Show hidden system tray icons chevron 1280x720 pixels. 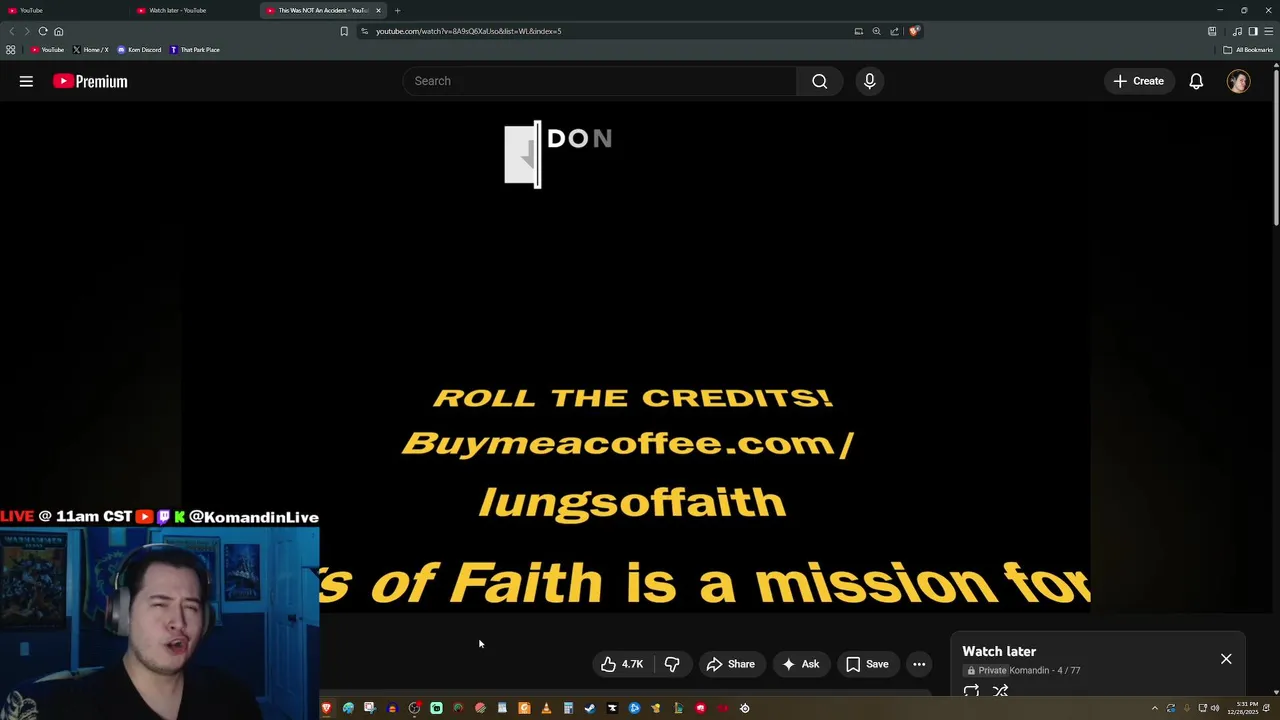(x=1154, y=708)
